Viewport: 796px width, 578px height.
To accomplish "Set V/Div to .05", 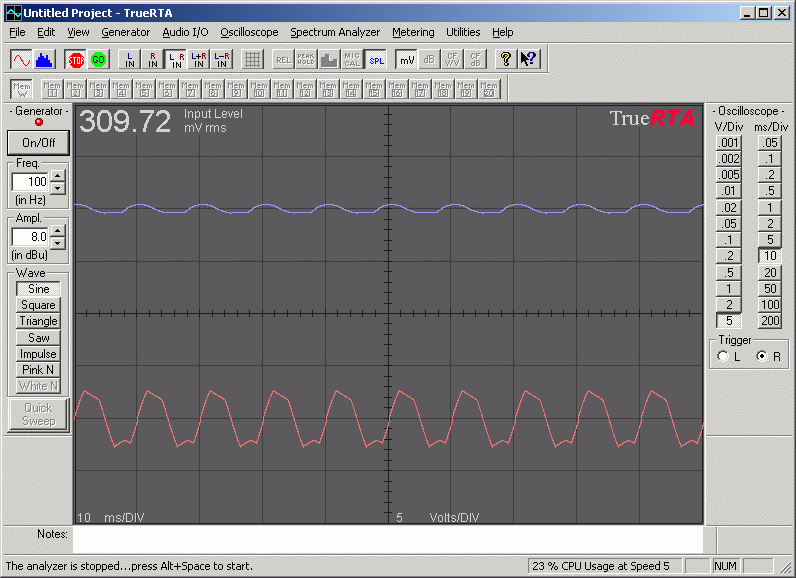I will click(728, 224).
